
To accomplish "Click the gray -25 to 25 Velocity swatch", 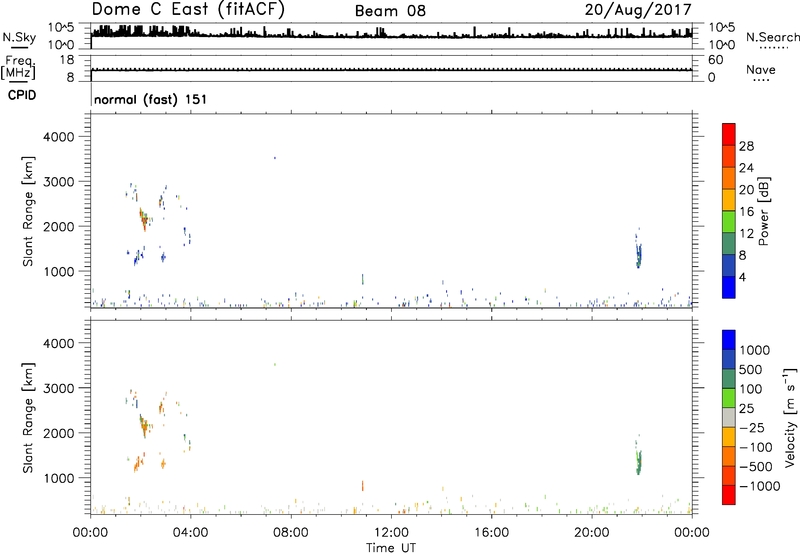I will (x=729, y=417).
